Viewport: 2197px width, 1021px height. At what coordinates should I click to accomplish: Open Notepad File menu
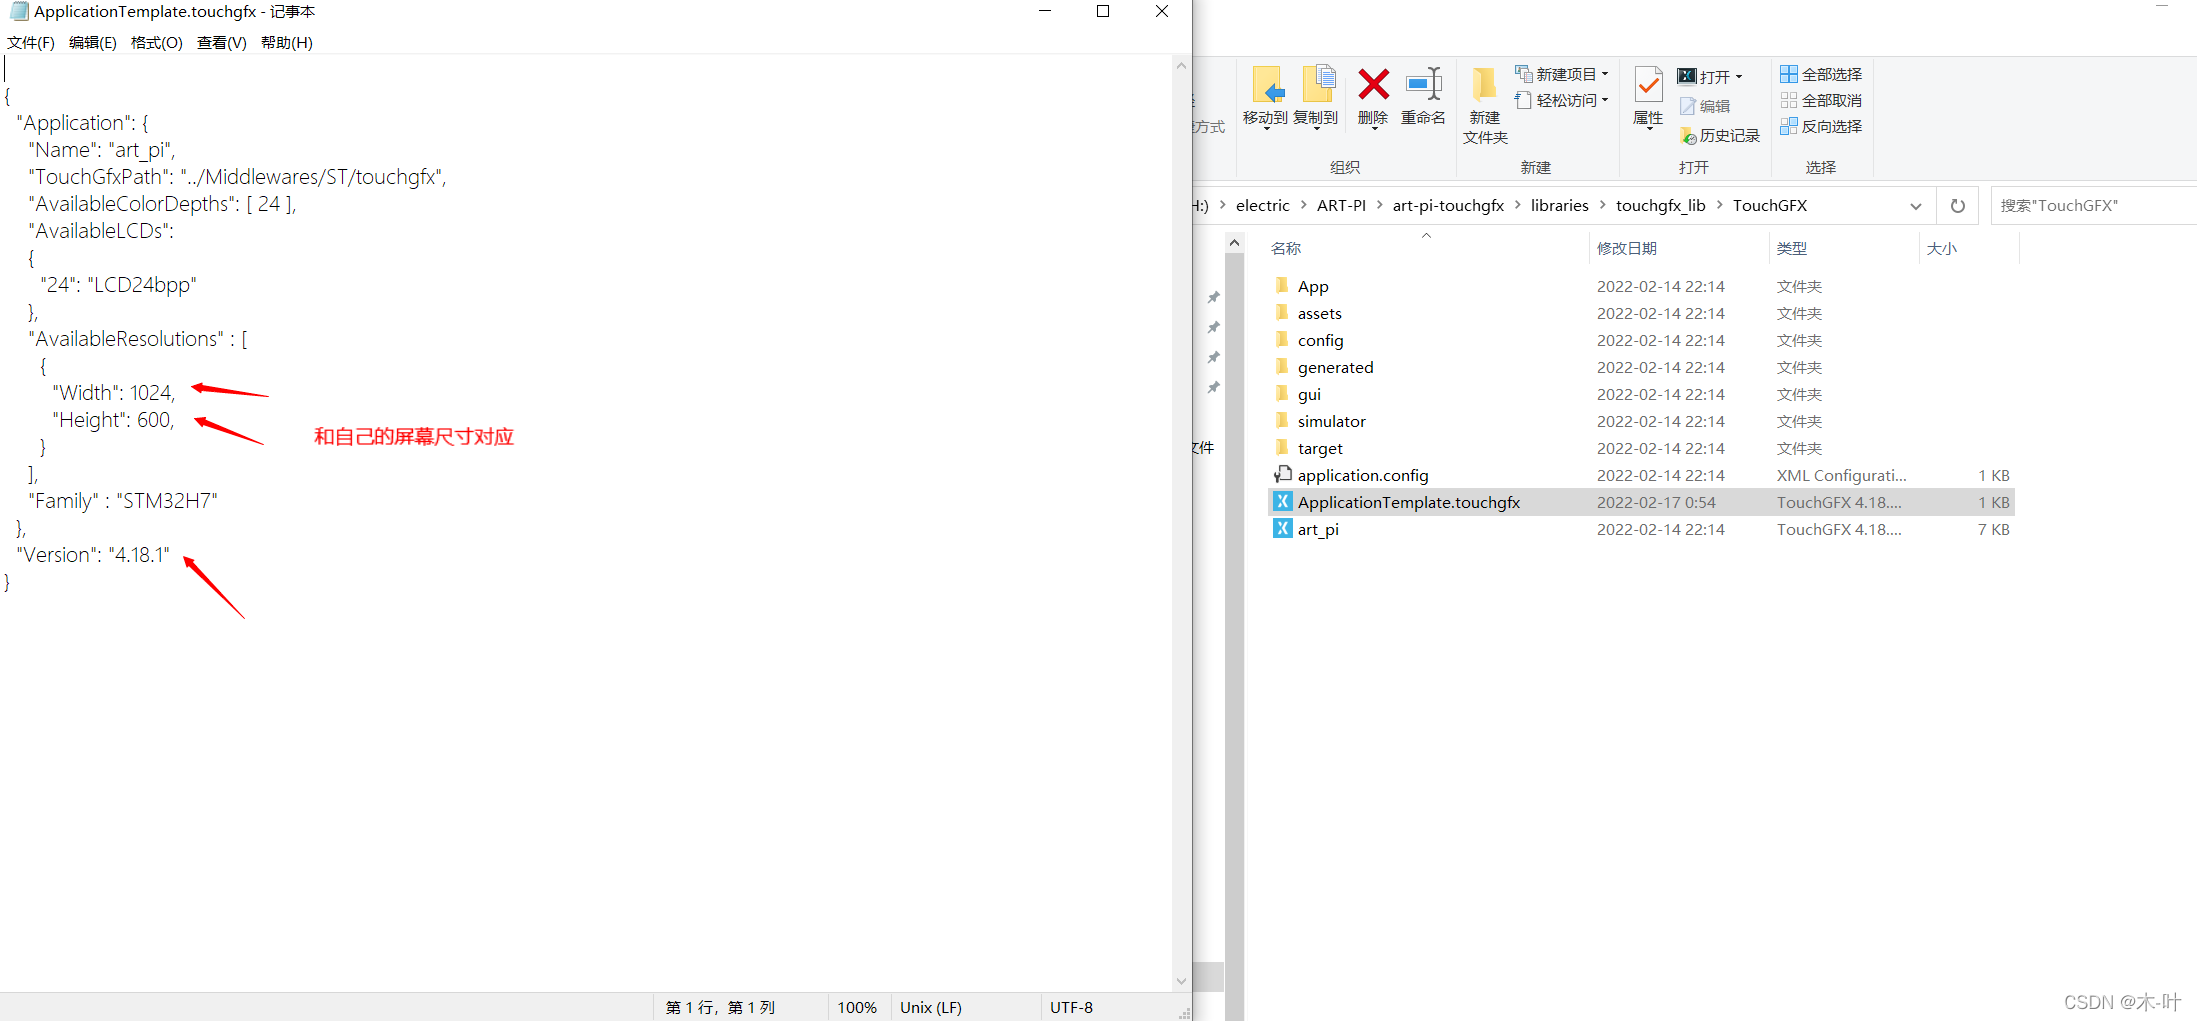click(x=31, y=42)
